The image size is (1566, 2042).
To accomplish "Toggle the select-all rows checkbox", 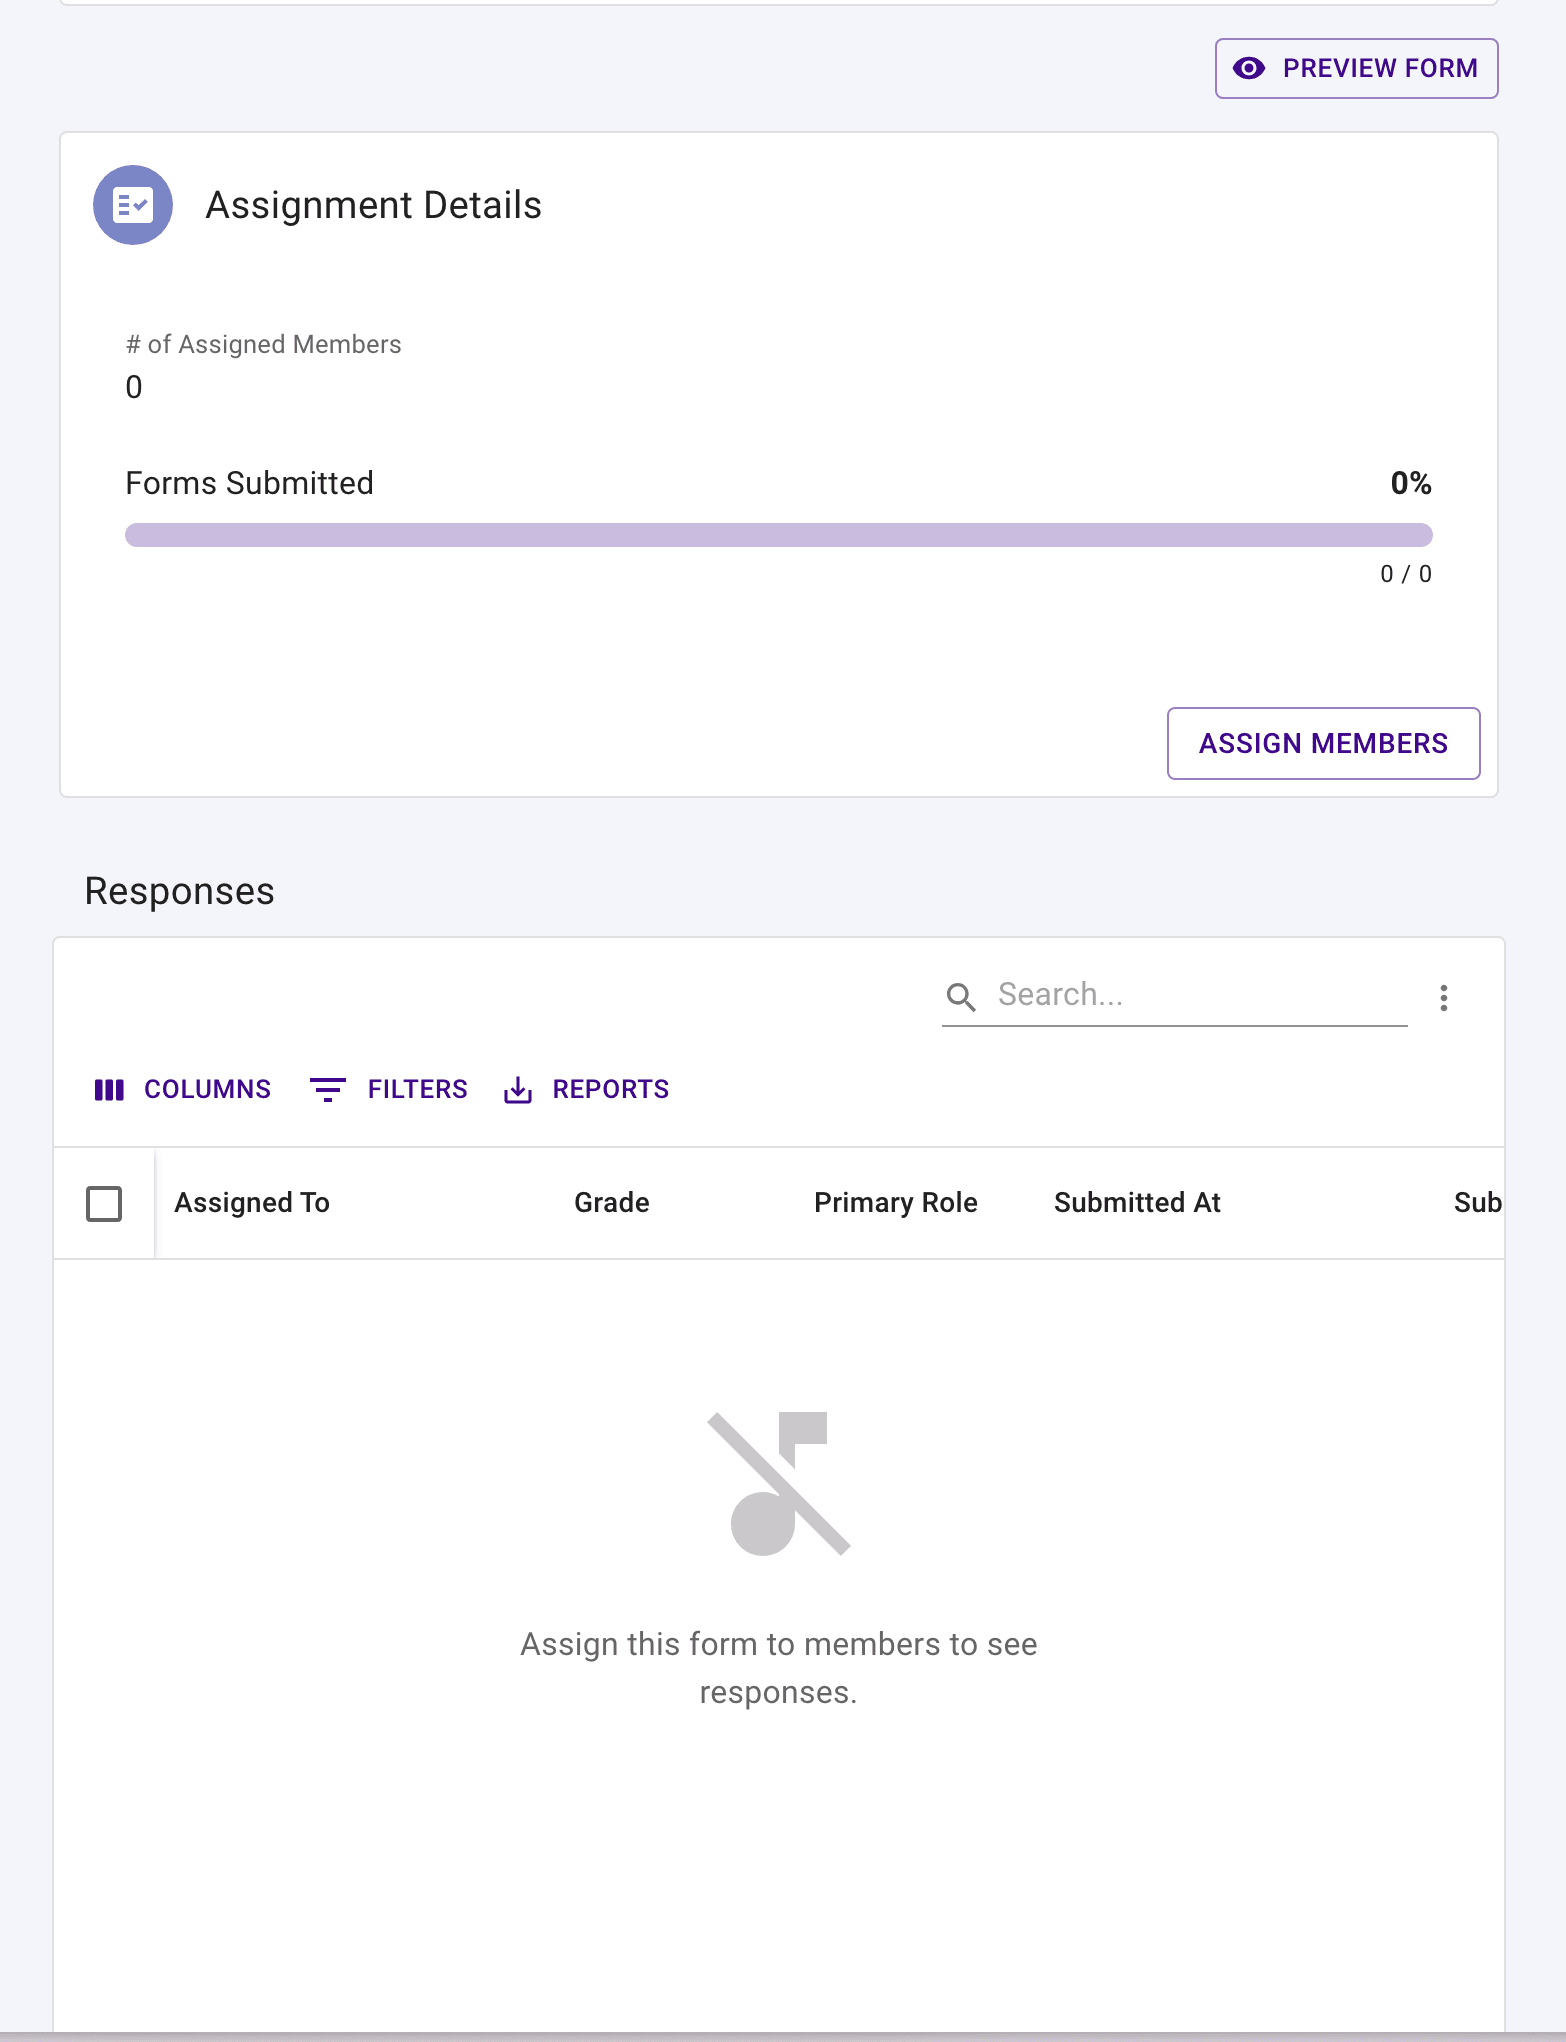I will [x=104, y=1203].
